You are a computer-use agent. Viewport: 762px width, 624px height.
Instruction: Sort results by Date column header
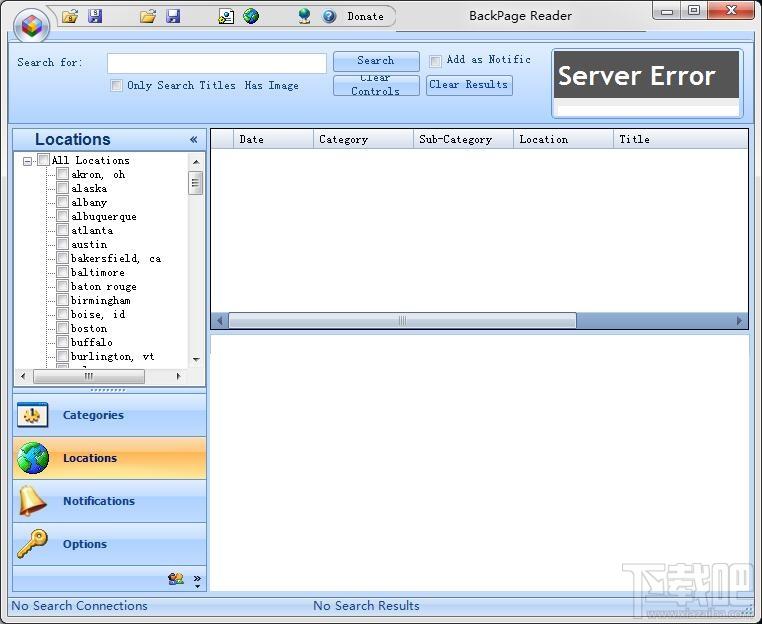click(x=273, y=139)
